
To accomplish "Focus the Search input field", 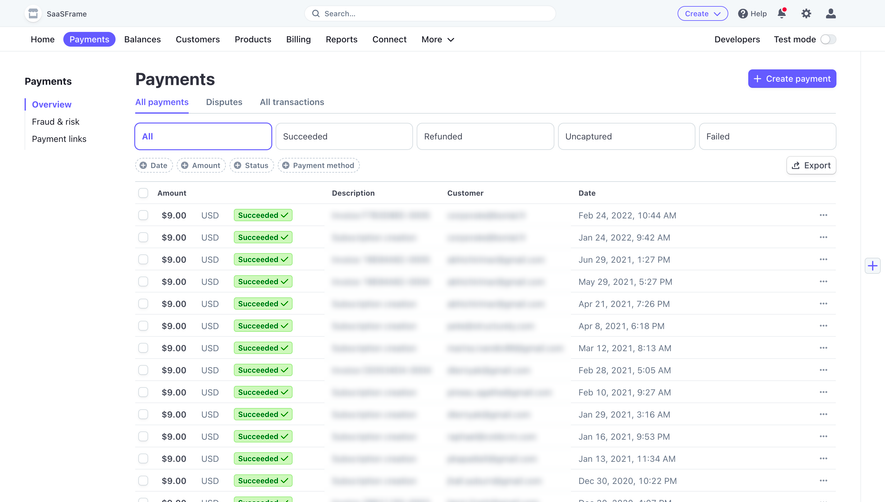I will (x=430, y=14).
